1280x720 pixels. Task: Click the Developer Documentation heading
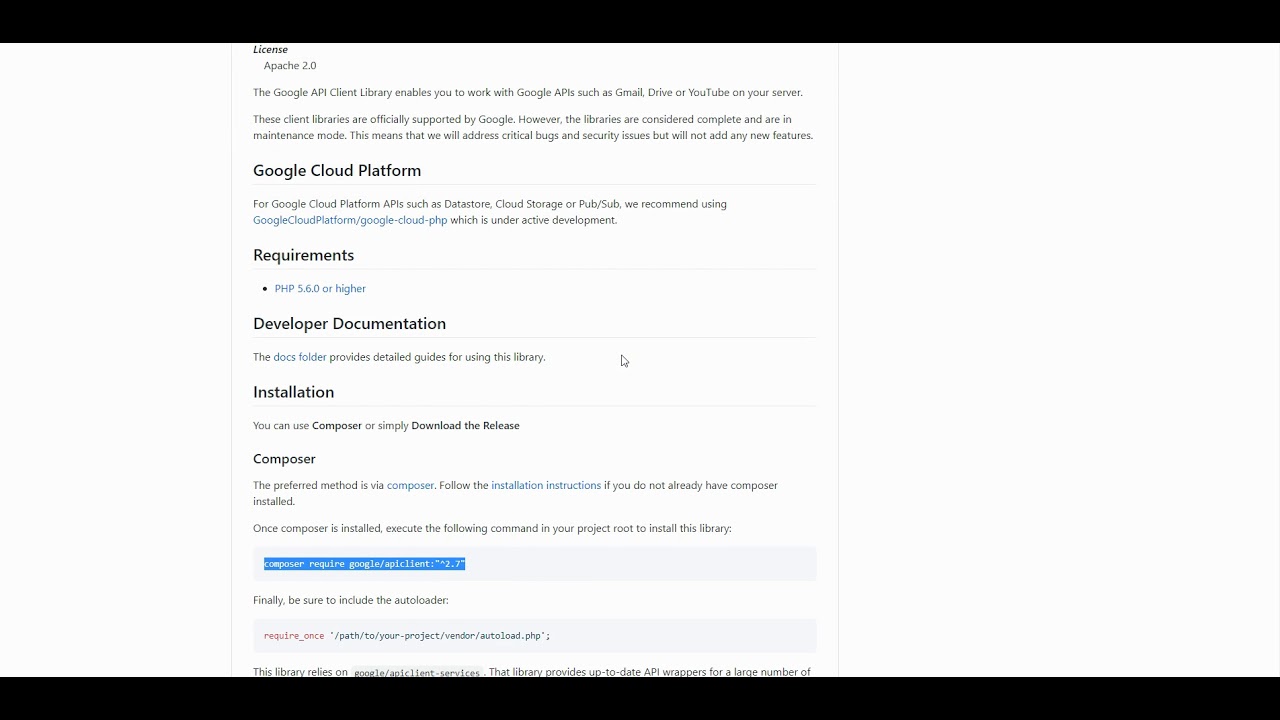(x=349, y=324)
